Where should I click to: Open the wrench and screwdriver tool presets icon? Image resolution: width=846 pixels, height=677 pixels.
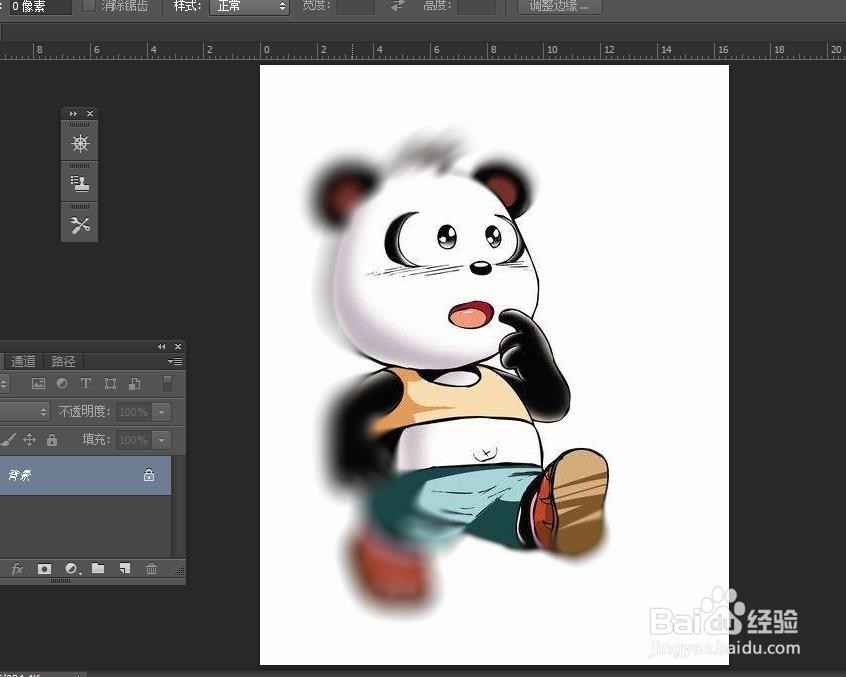pyautogui.click(x=80, y=225)
